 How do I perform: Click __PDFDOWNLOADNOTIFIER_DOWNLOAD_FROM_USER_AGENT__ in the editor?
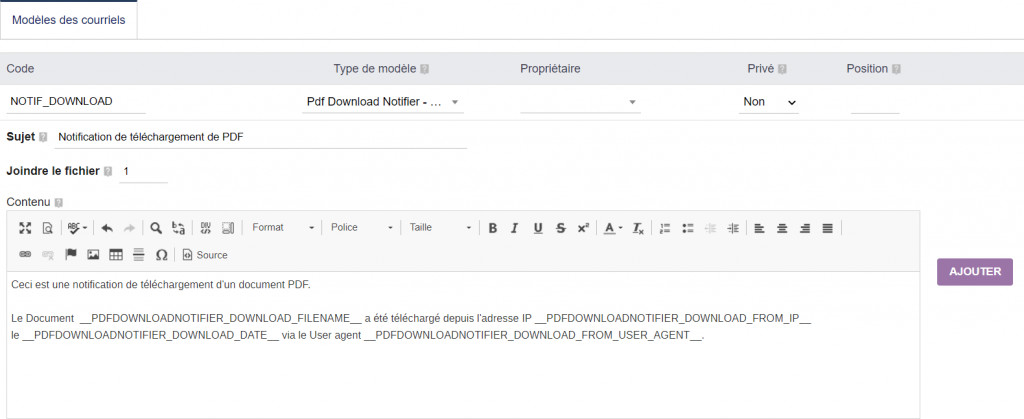[x=534, y=335]
